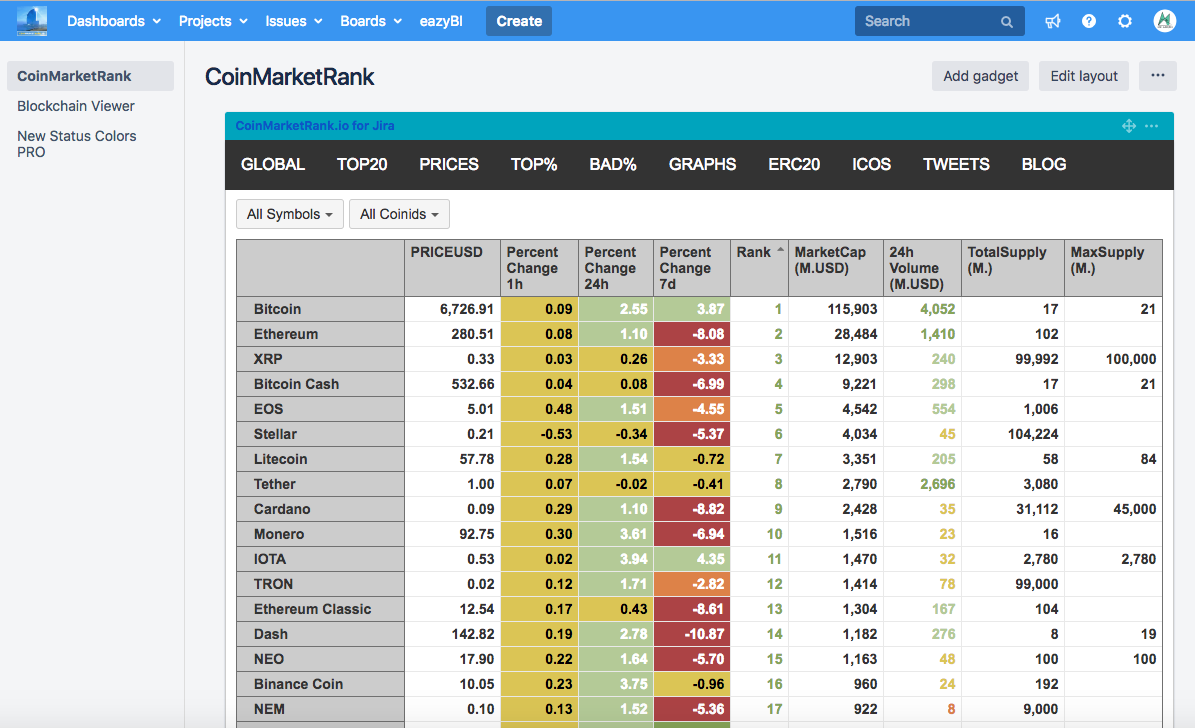Open the gadget ellipsis menu
Image resolution: width=1195 pixels, height=728 pixels.
pos(1151,126)
